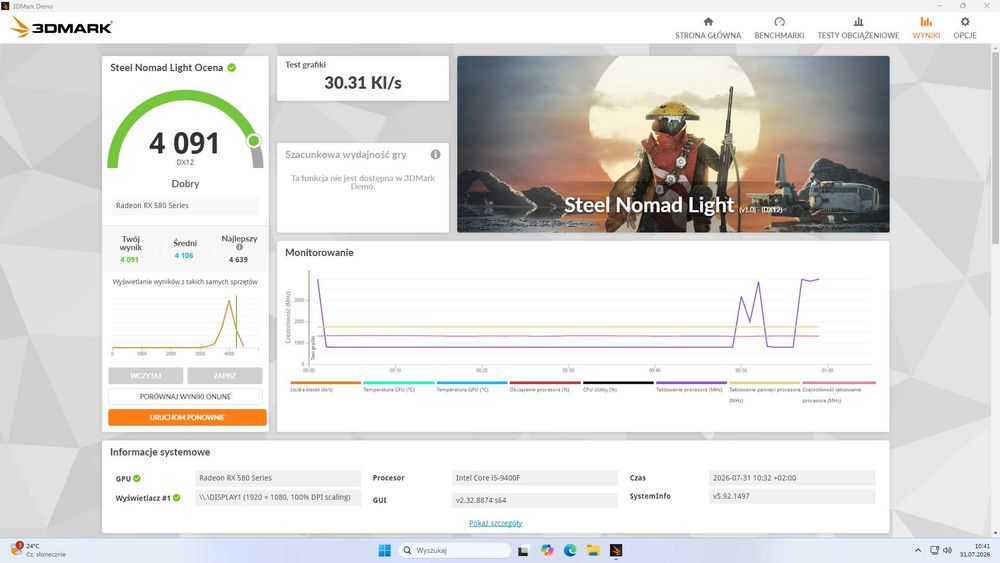Click green check beside Wyświetlacz #1
1000x563 pixels.
click(x=177, y=498)
